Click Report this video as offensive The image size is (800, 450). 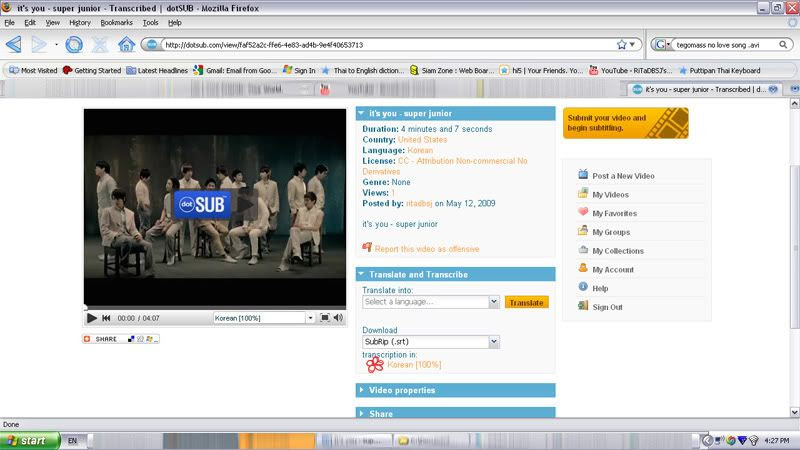pyautogui.click(x=427, y=249)
